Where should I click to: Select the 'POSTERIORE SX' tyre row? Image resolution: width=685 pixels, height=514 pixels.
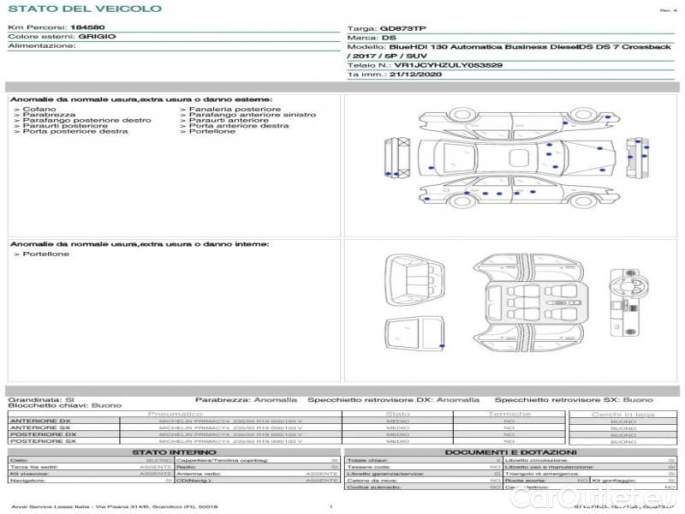[x=286, y=442]
